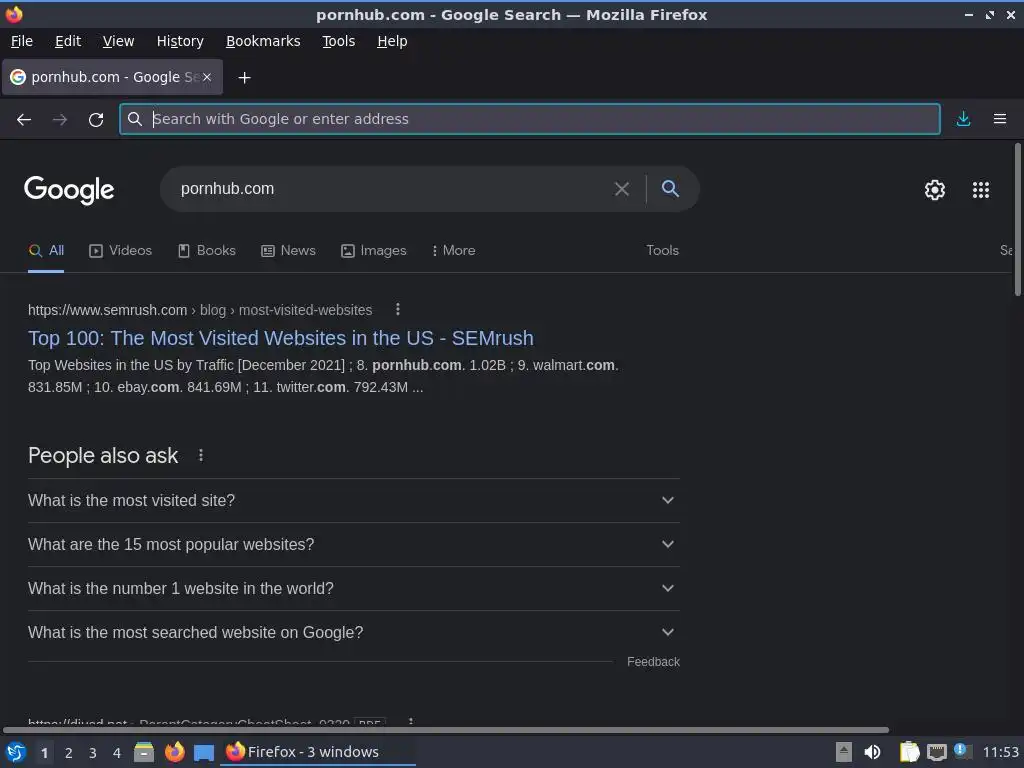1024x768 pixels.
Task: Switch to Books results
Action: 207,251
